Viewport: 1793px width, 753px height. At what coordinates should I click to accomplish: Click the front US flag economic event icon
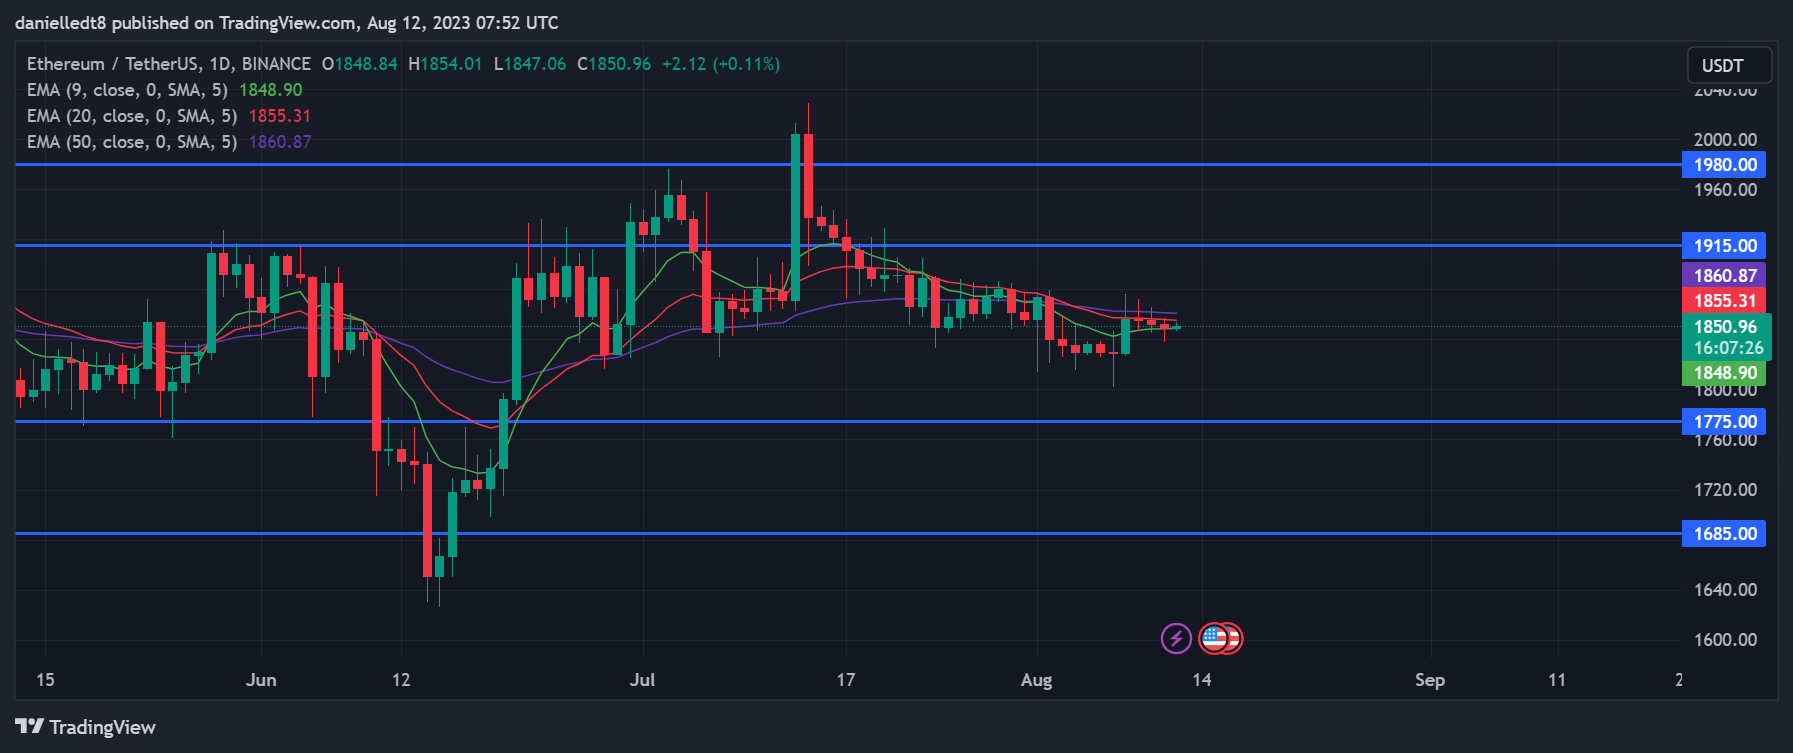1213,638
